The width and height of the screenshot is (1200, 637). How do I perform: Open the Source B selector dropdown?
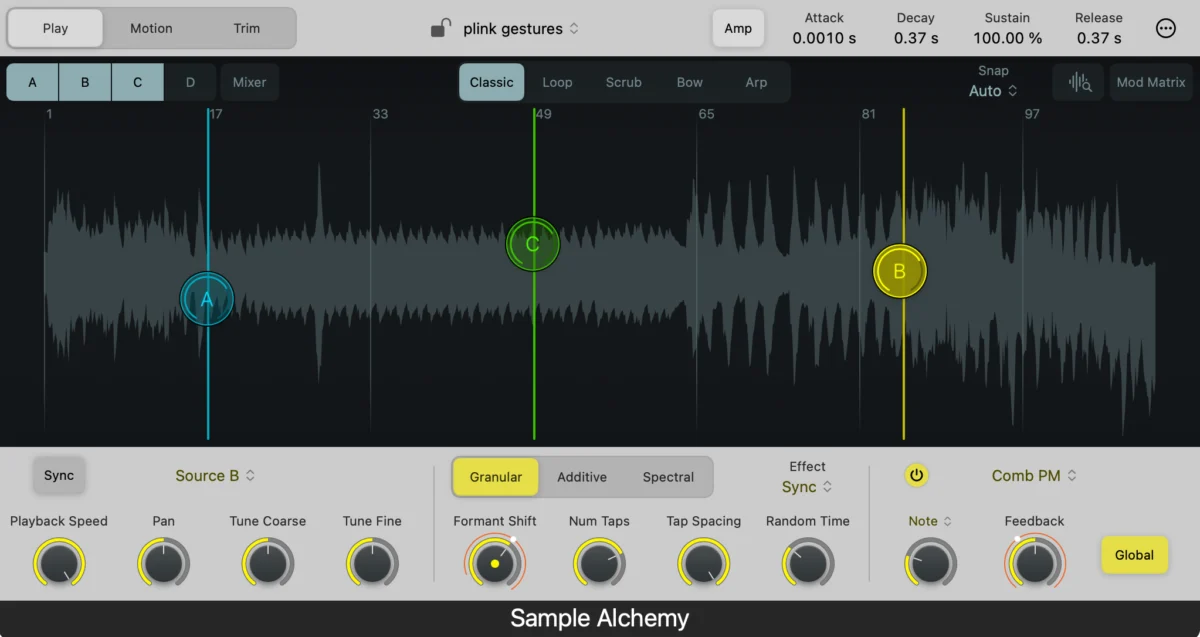[215, 476]
